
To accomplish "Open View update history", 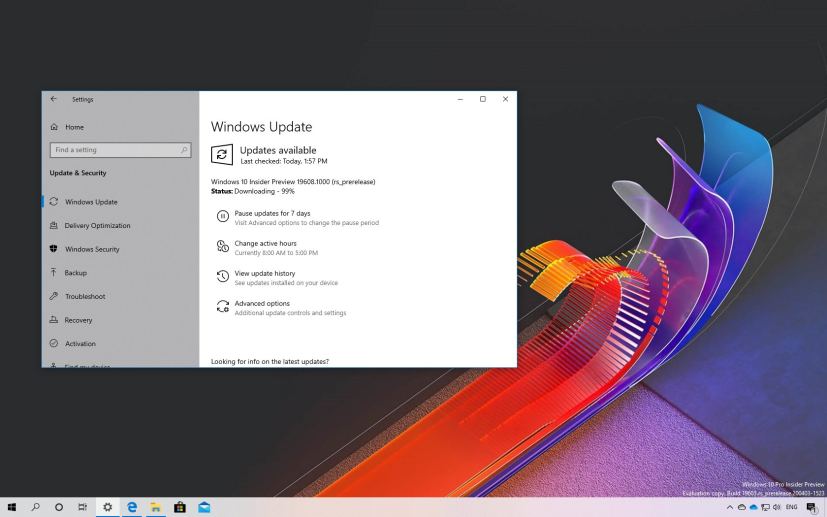I will (265, 273).
